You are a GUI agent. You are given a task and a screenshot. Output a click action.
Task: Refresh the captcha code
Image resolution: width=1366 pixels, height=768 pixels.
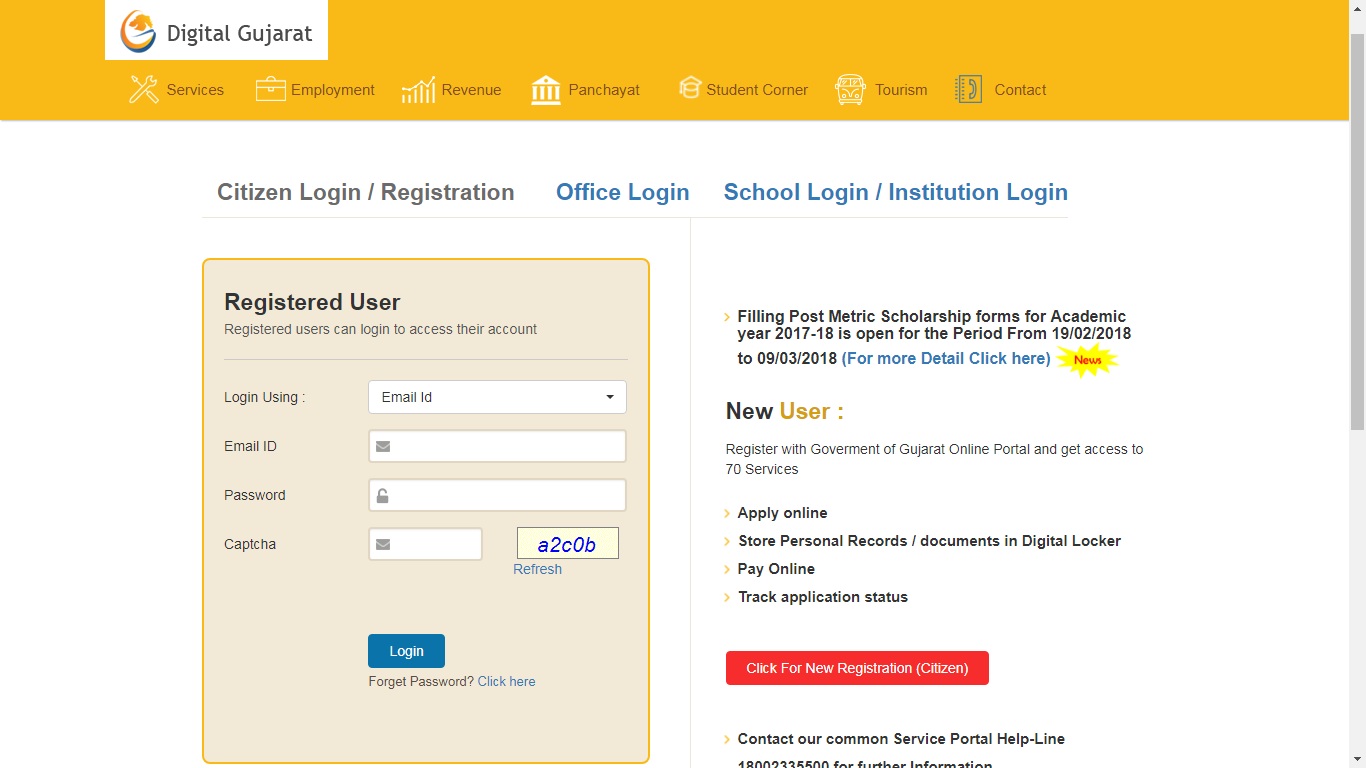coord(537,568)
